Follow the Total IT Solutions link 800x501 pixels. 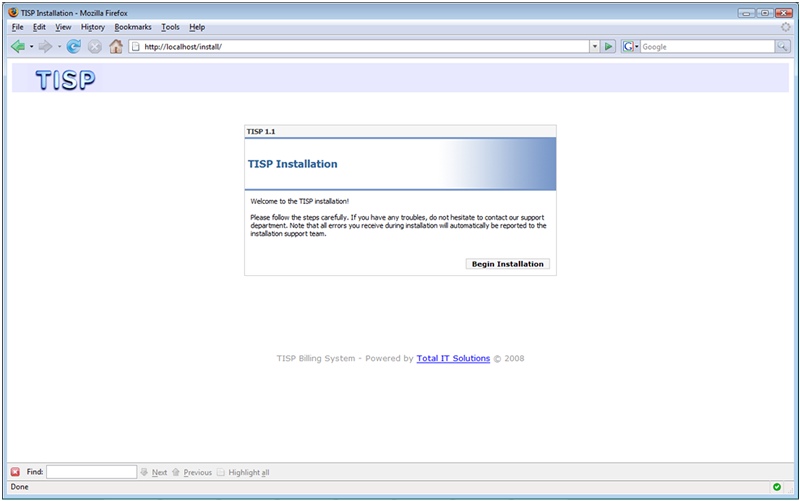tap(453, 358)
